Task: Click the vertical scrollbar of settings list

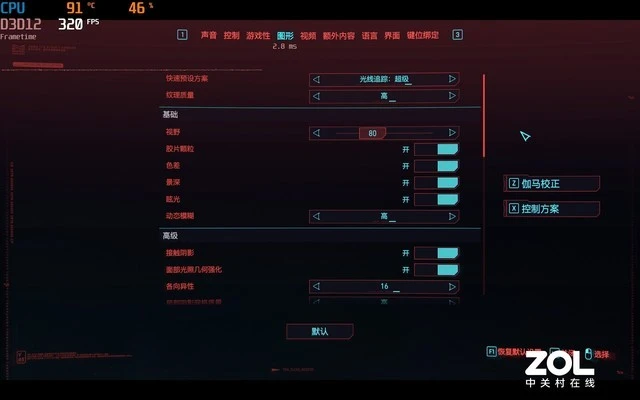Action: point(484,184)
